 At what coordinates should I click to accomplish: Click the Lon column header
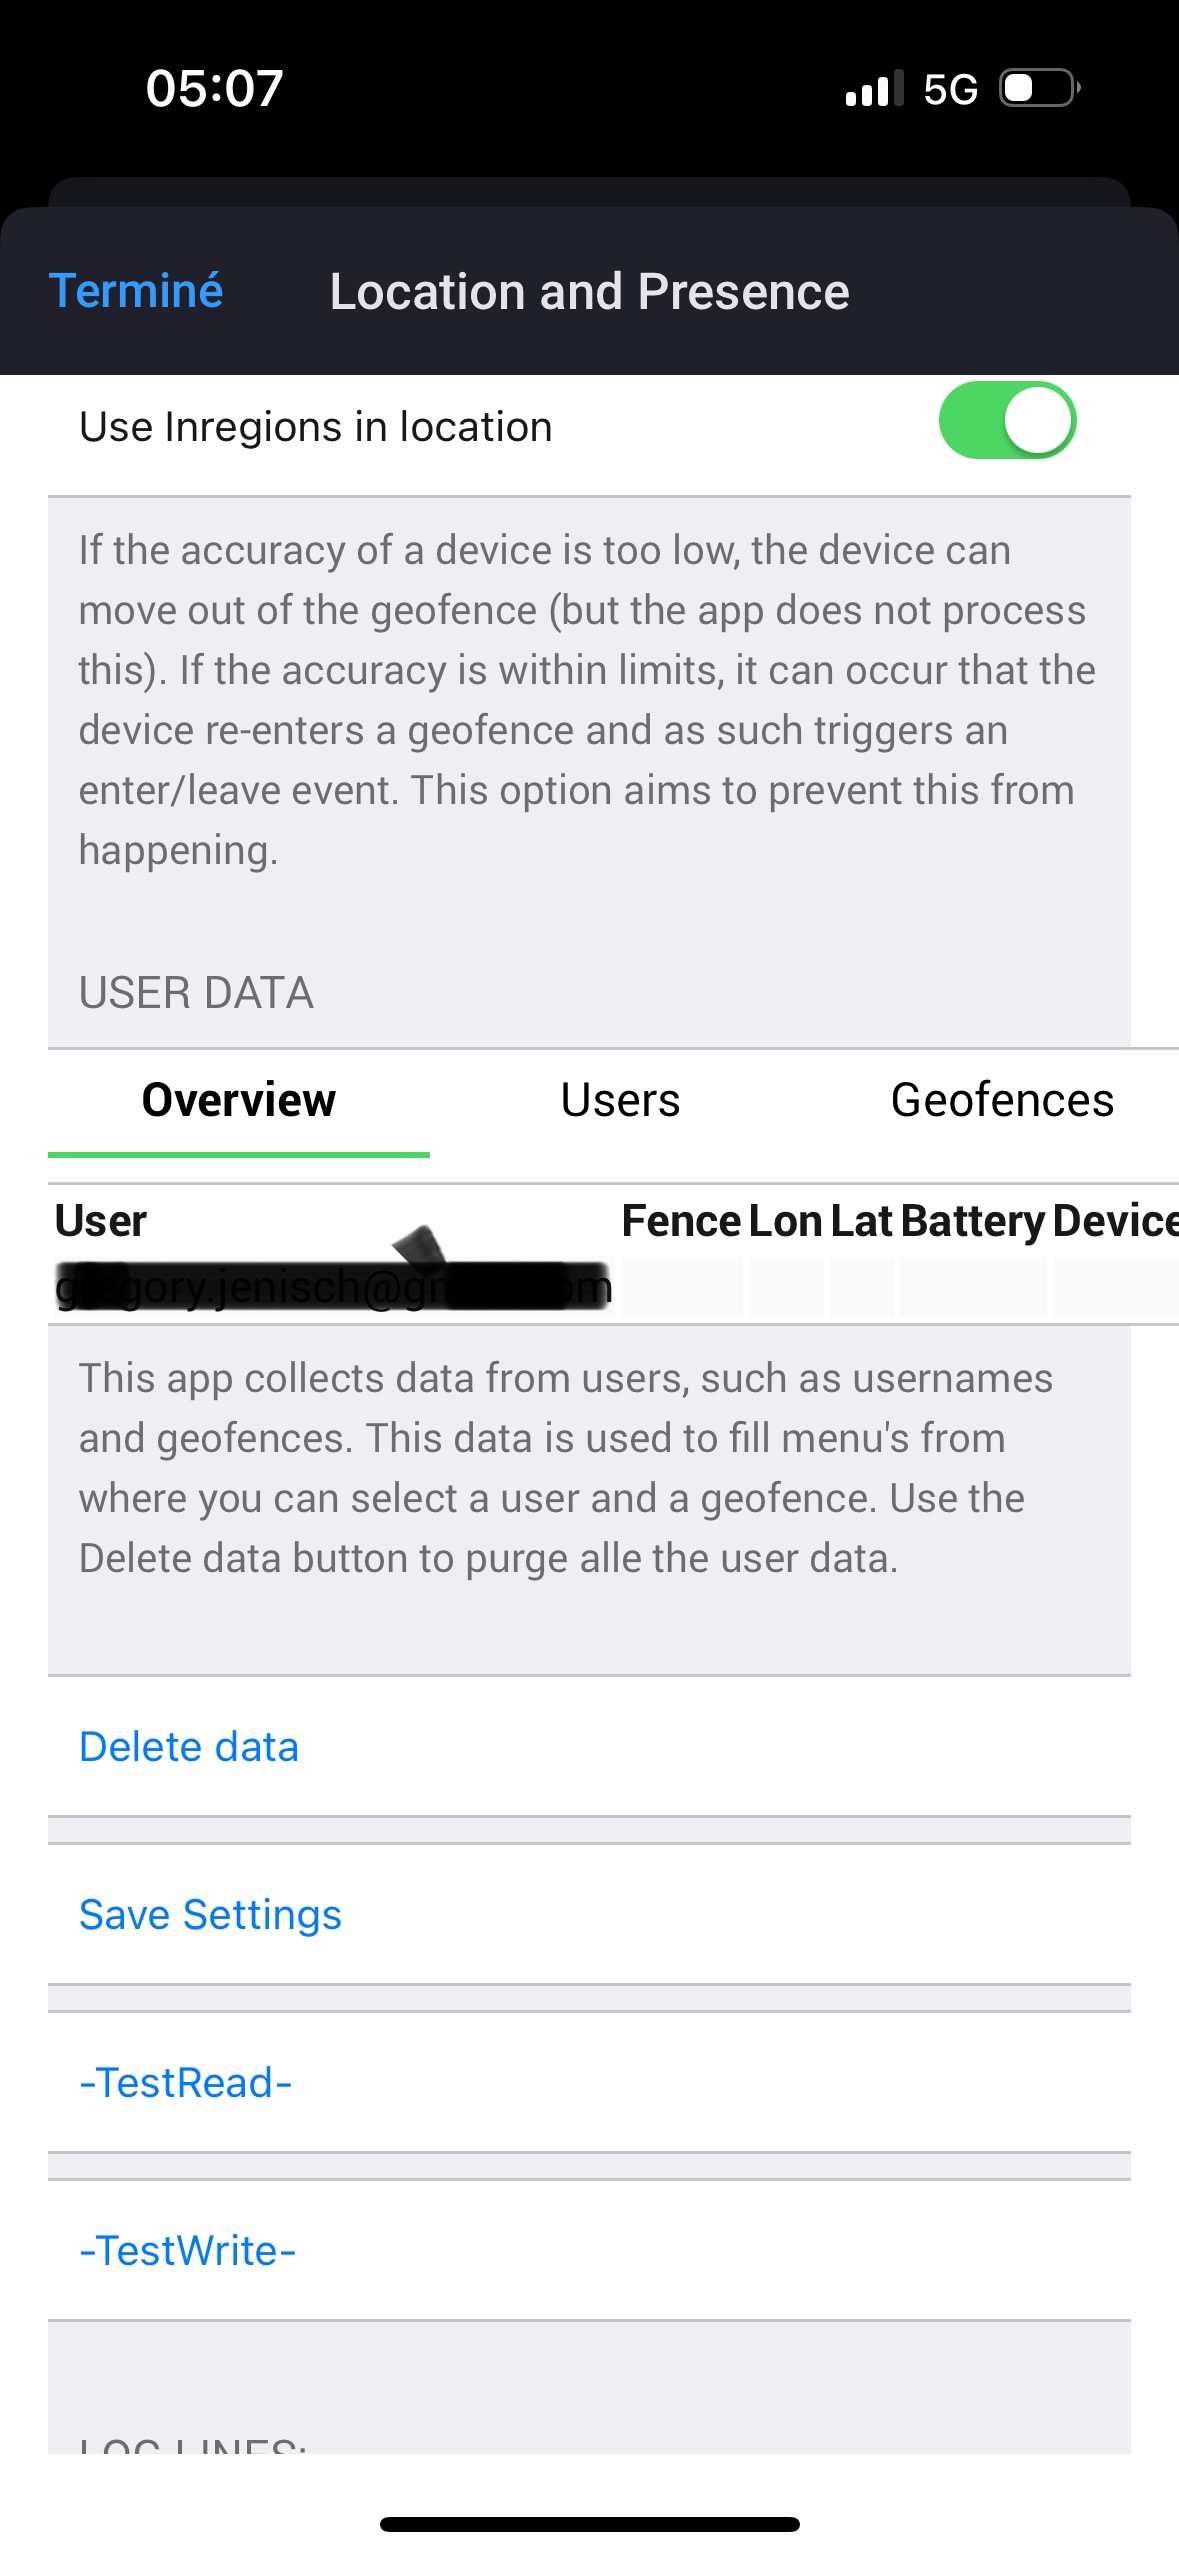[x=786, y=1221]
